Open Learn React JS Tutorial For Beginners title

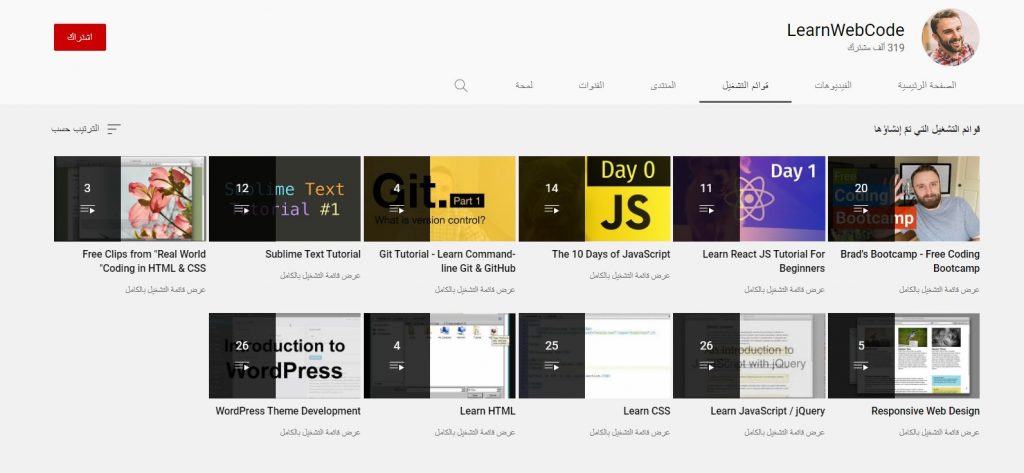coord(763,261)
